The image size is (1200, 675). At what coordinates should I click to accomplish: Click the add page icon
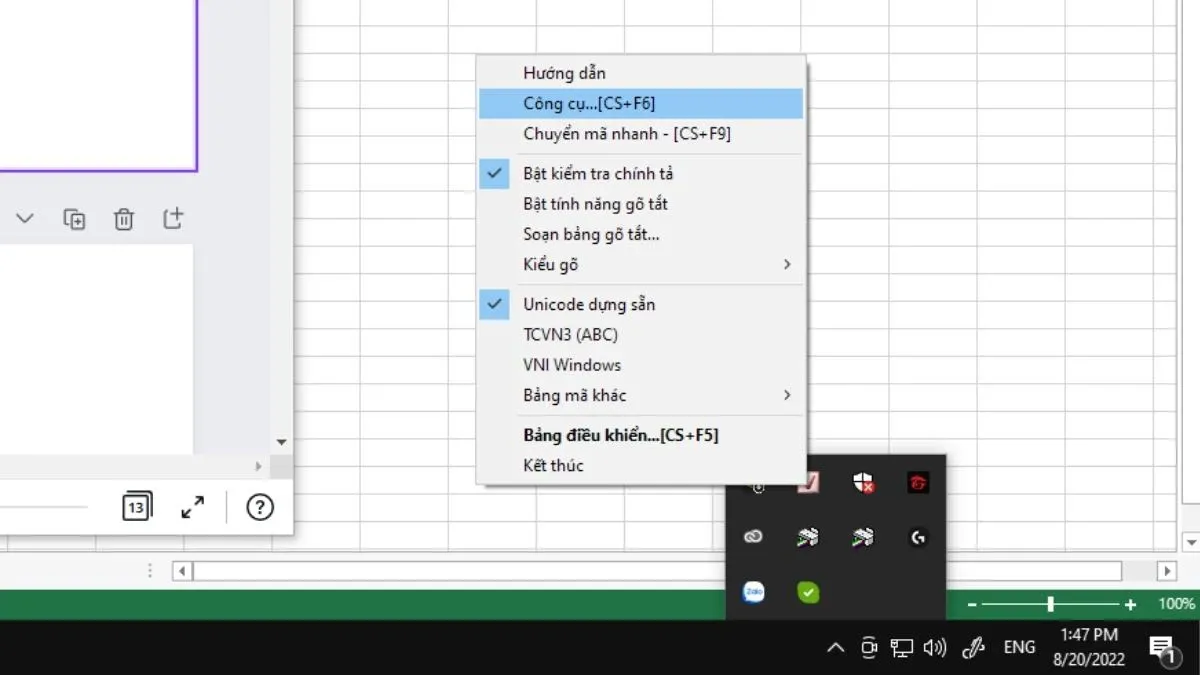(173, 218)
